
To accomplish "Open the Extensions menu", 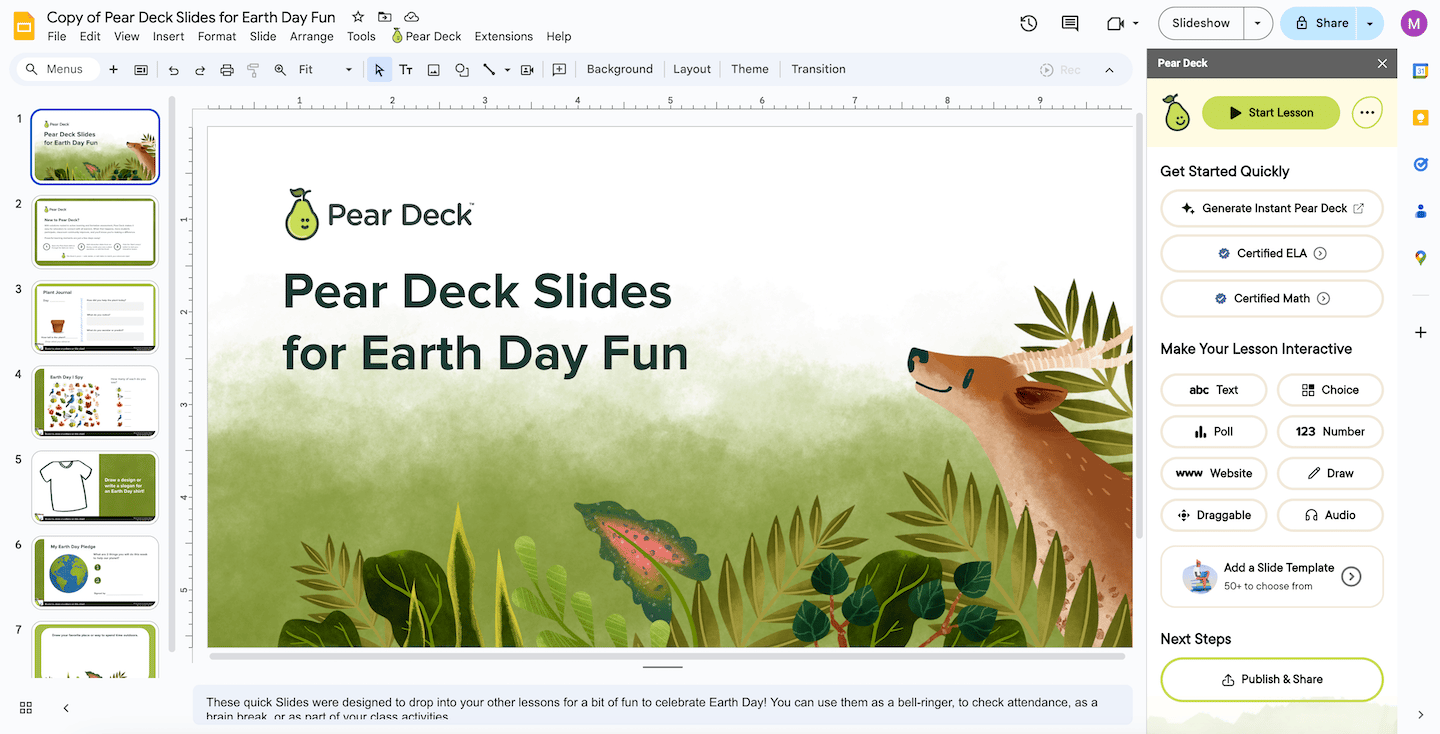I will [x=504, y=36].
